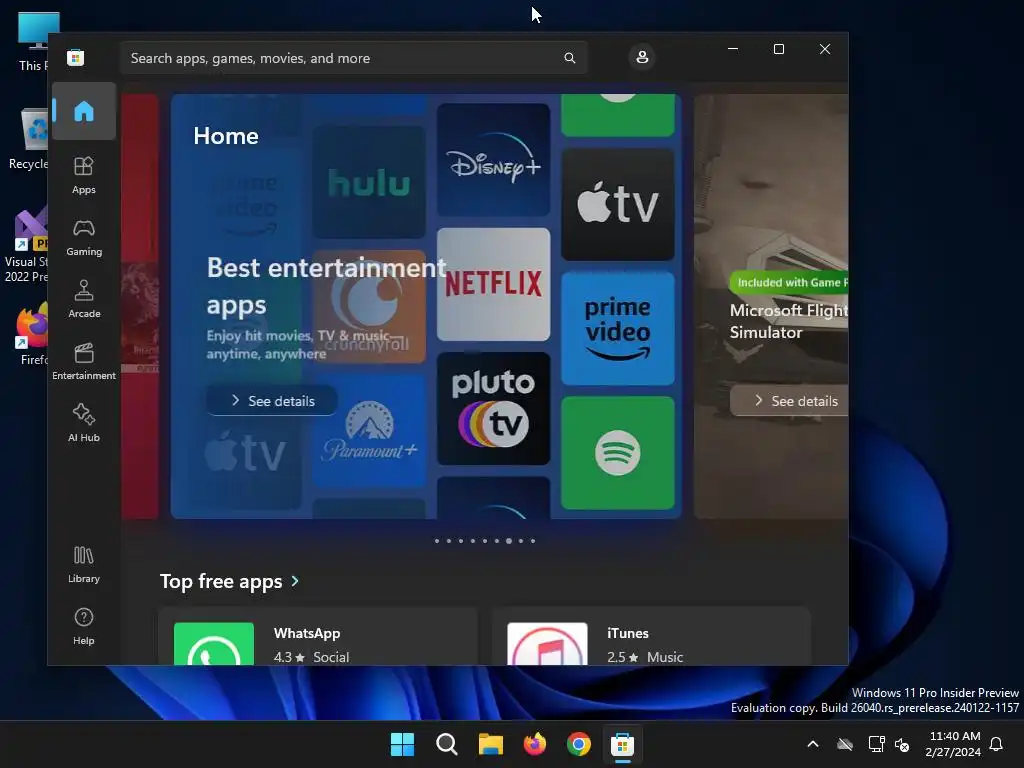Select the Spotify tile
Screen dimensions: 1024x768
coord(618,453)
